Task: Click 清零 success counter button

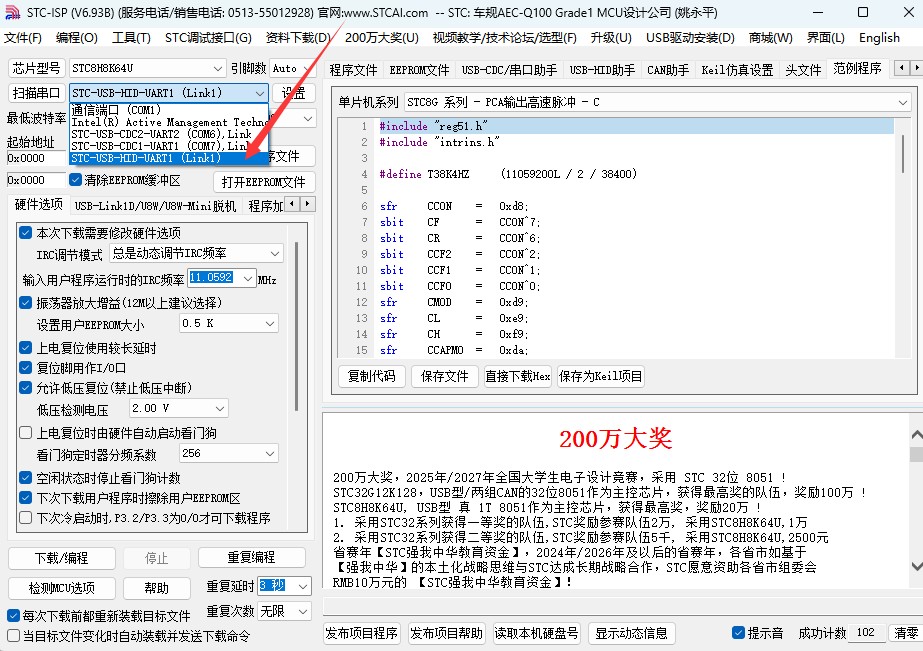Action: (905, 633)
